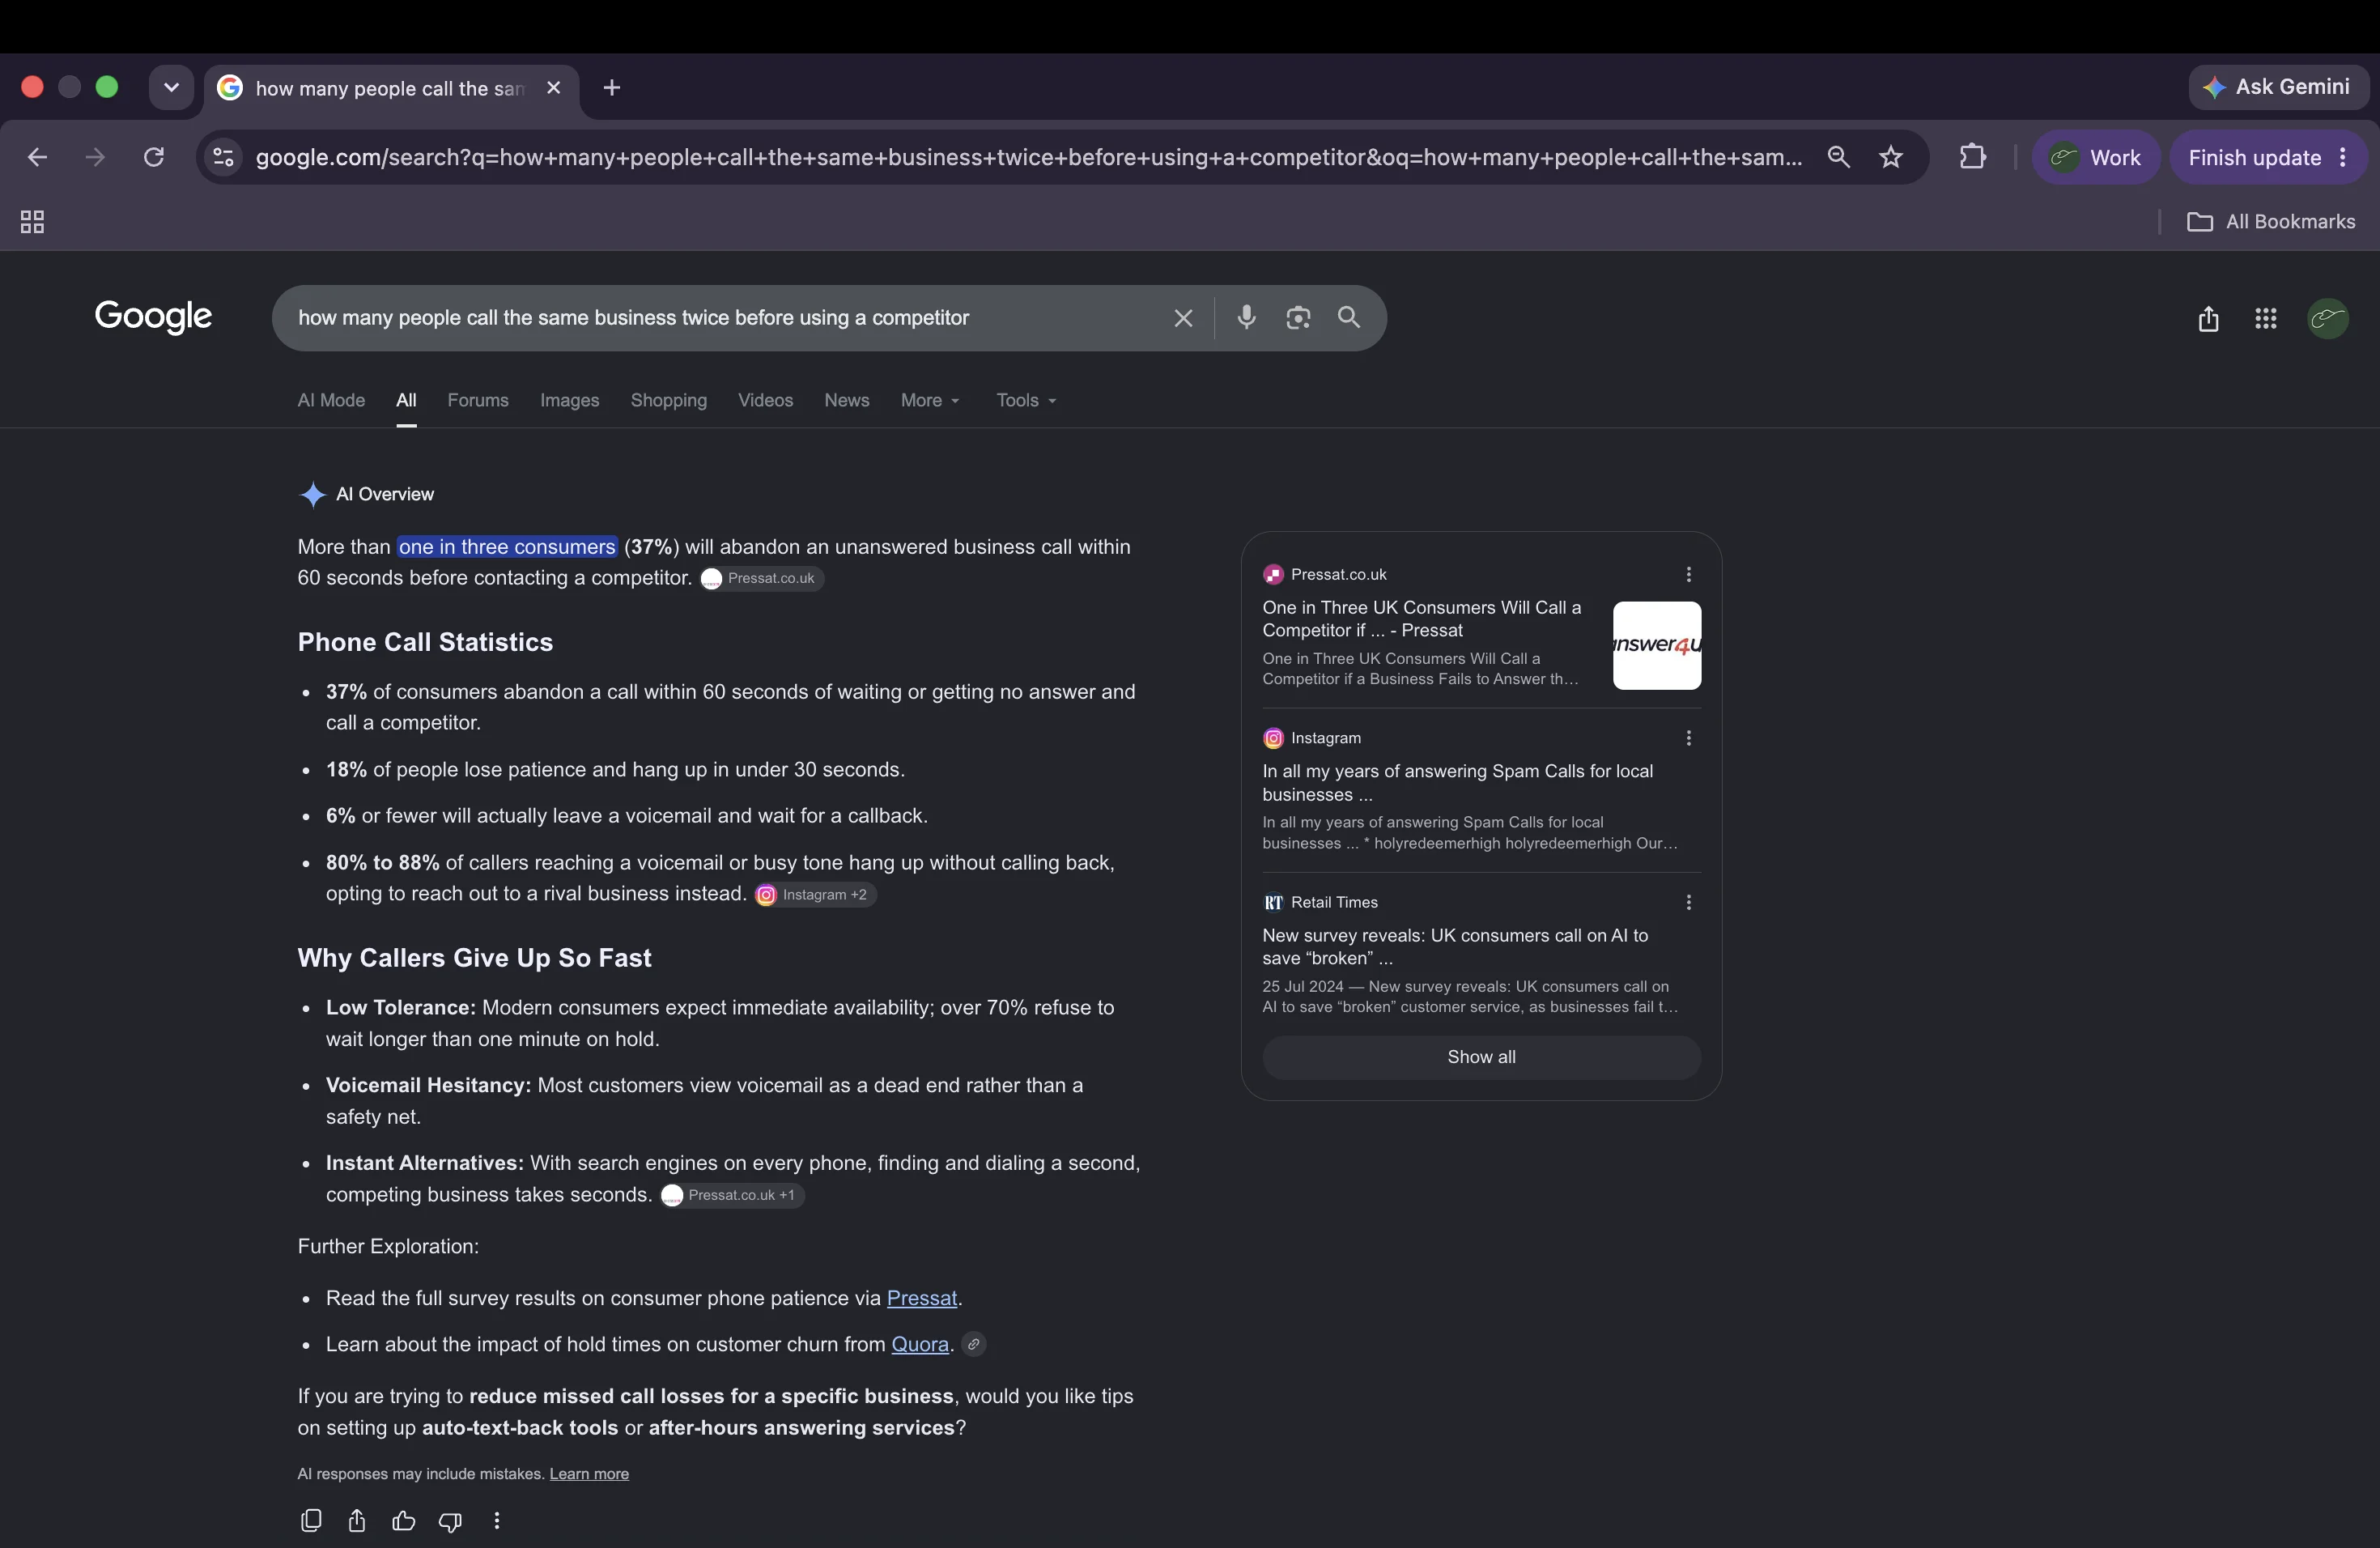Open the Quora link
Screen dimensions: 2380x1548
coord(920,1344)
